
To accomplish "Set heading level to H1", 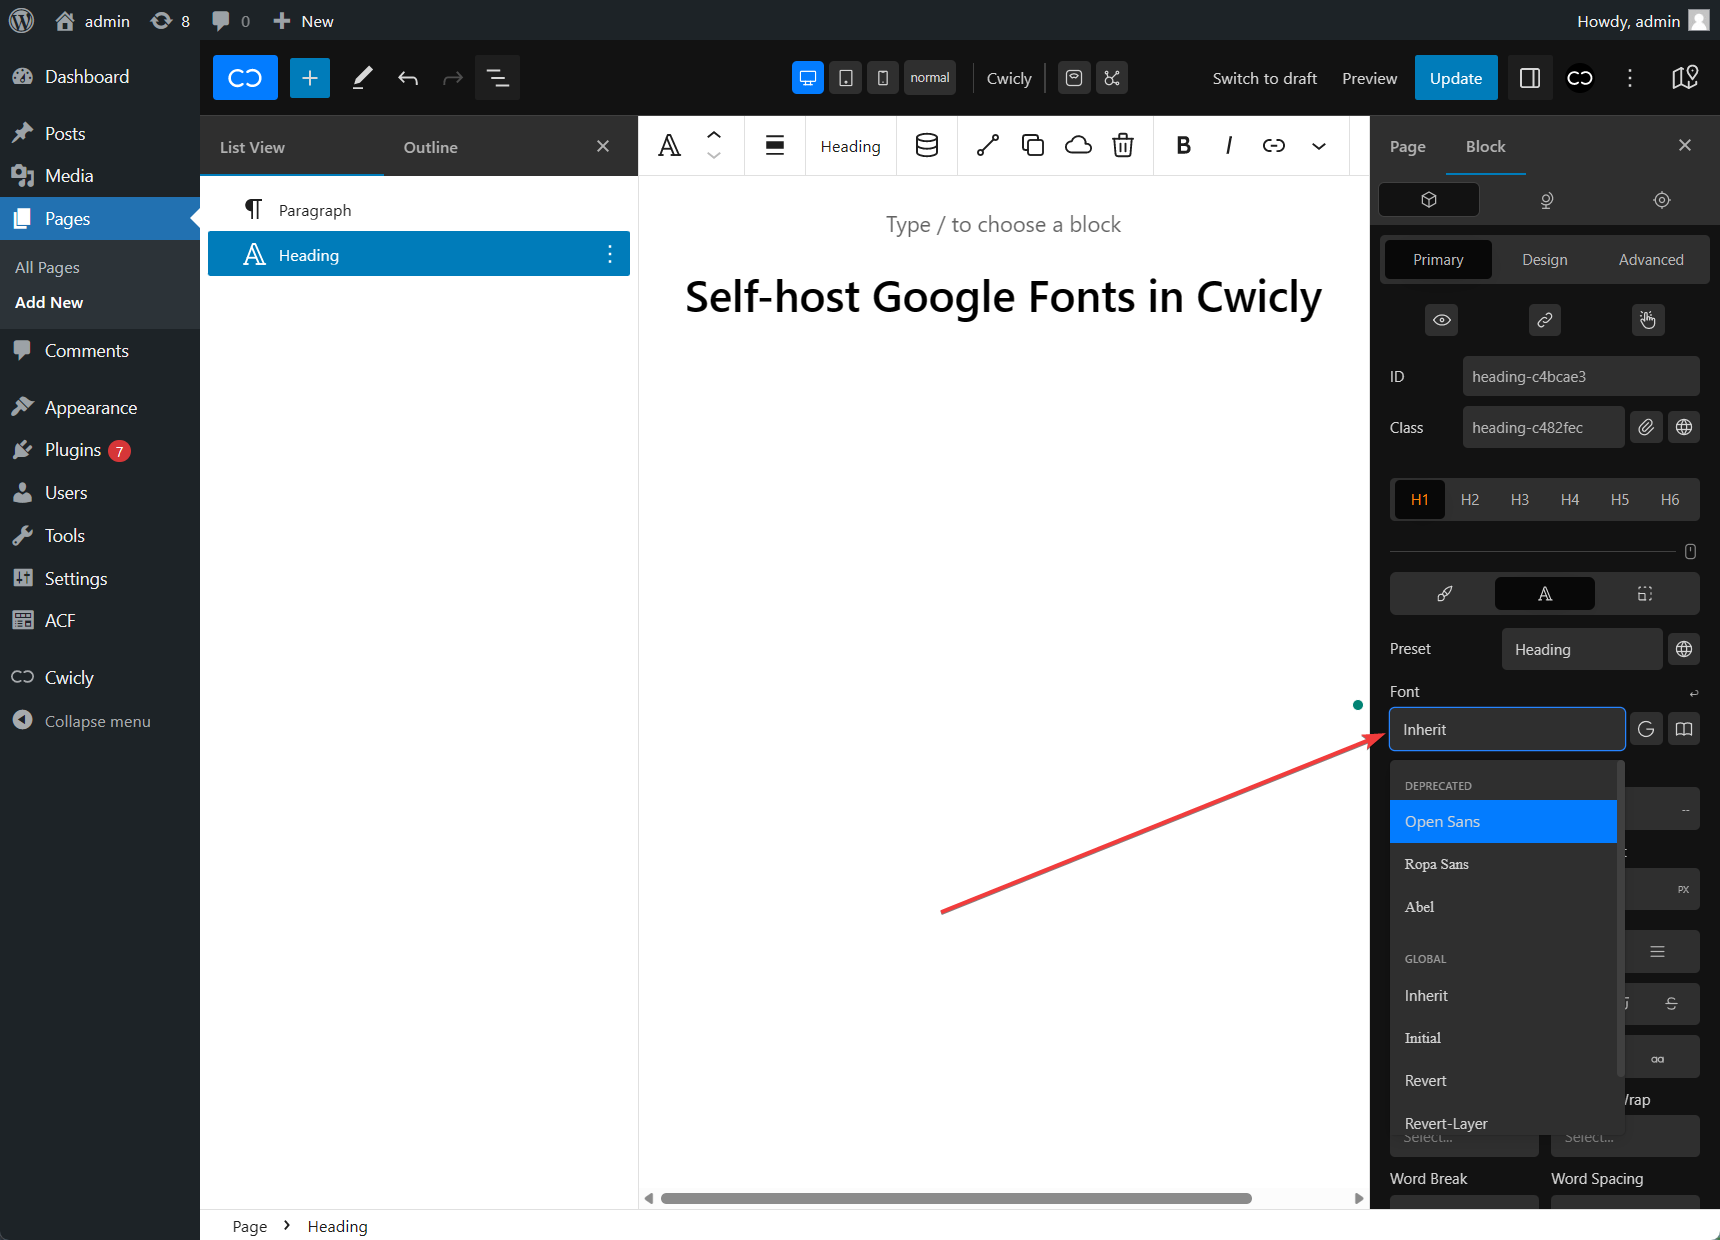I will [1420, 500].
